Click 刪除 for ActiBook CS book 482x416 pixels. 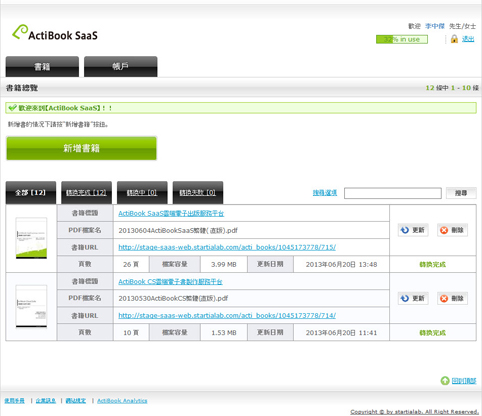click(x=452, y=298)
